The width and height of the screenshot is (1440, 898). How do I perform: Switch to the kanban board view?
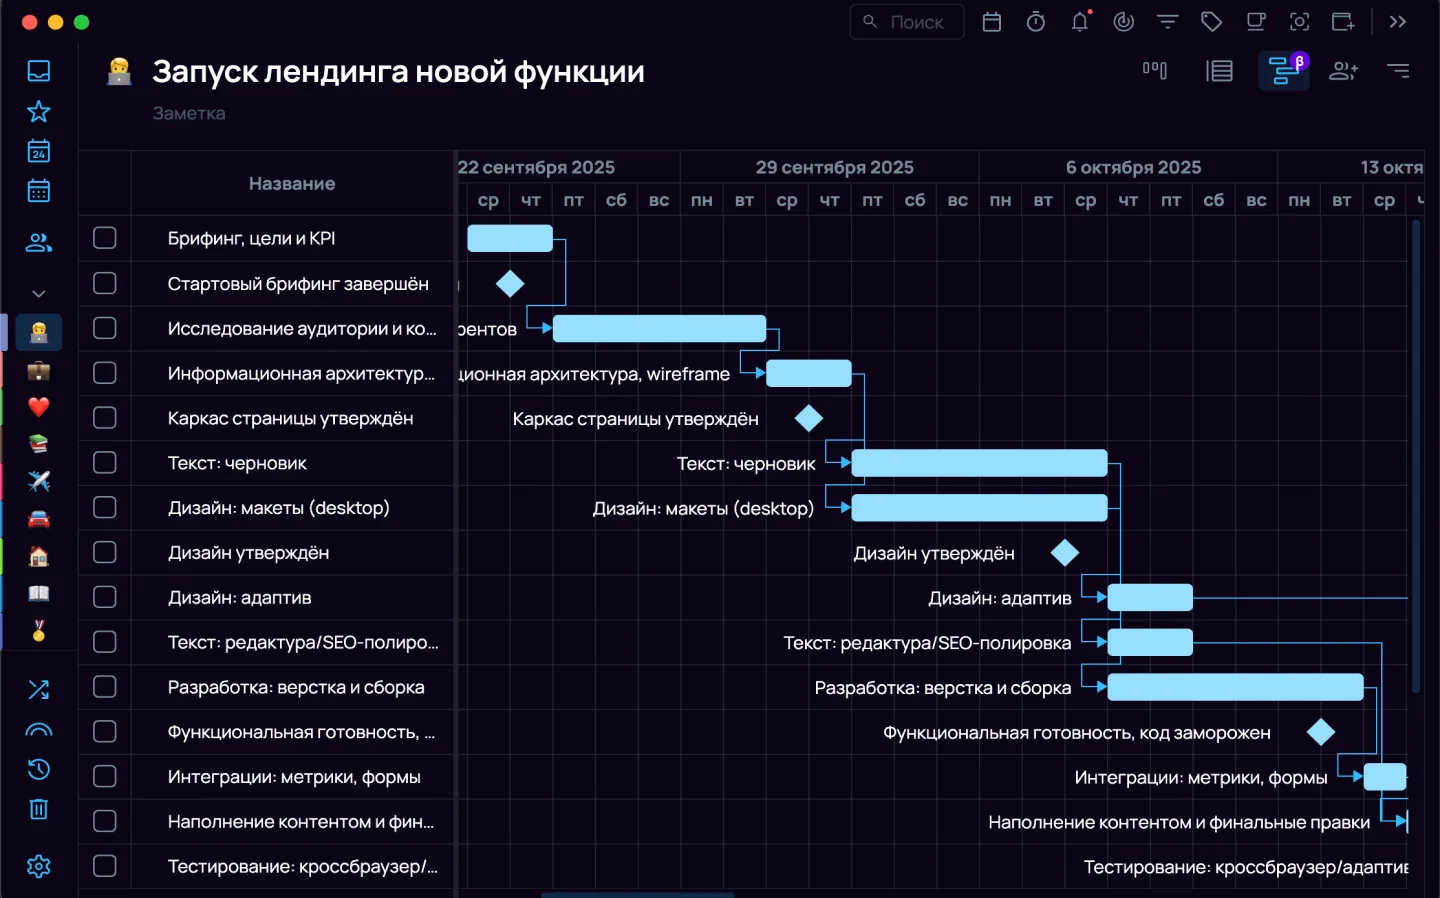[1155, 70]
